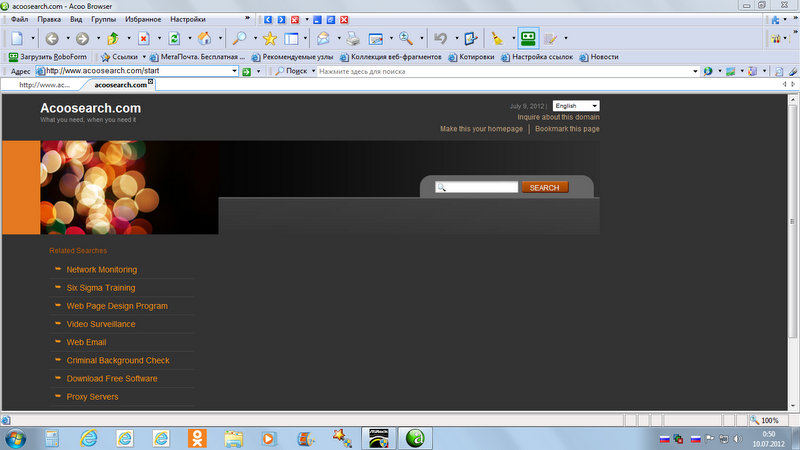Click the notepad pencil toolbar icon

coord(550,38)
